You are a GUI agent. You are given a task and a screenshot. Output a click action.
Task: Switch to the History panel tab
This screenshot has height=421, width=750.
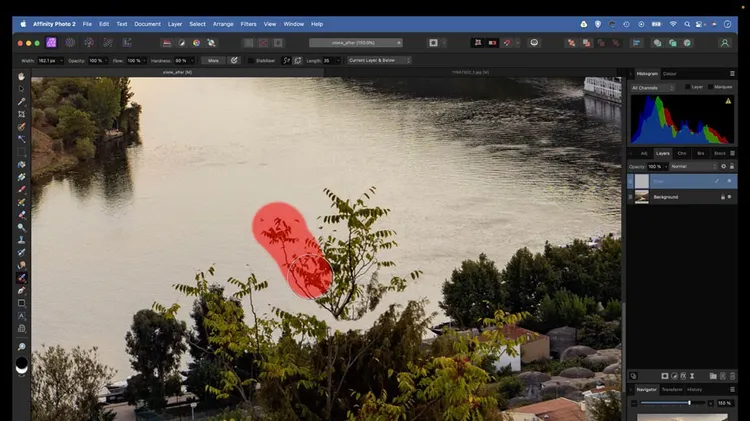tap(695, 389)
